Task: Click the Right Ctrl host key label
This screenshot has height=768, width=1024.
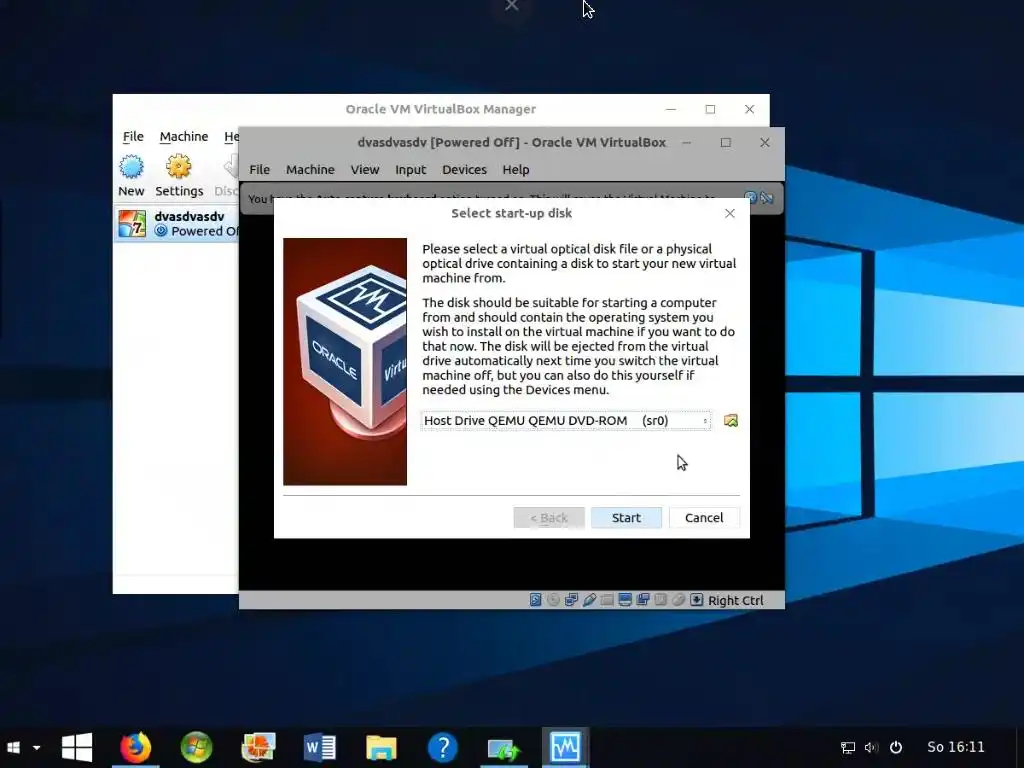Action: (x=735, y=600)
